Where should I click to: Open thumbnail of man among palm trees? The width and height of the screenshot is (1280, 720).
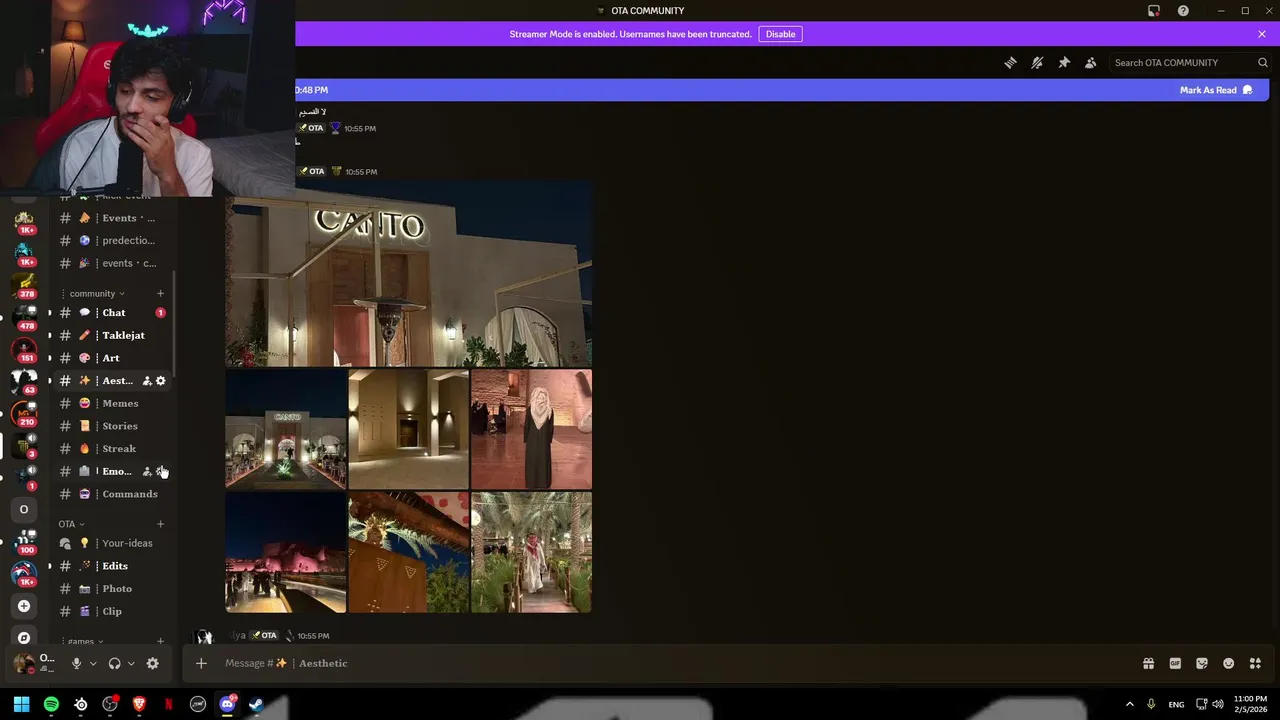531,552
